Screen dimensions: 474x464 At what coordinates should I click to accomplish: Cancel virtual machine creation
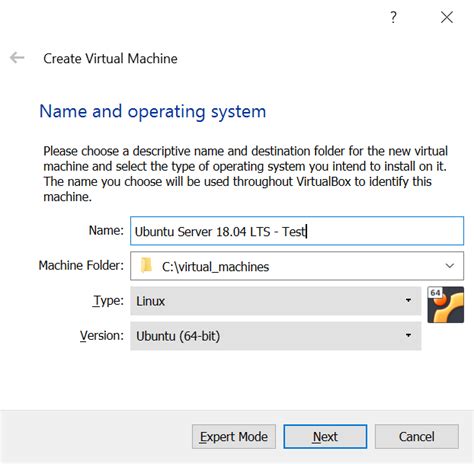click(x=417, y=436)
